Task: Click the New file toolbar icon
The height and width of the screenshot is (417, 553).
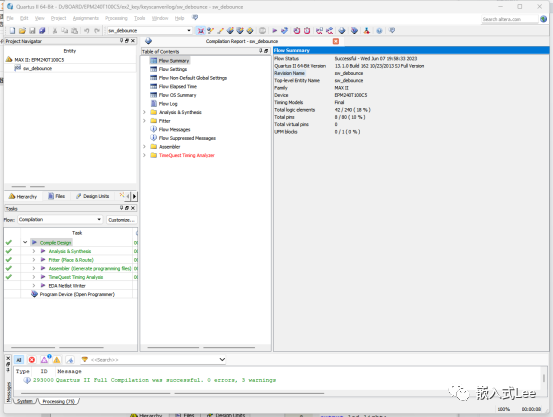Action: 12,31
